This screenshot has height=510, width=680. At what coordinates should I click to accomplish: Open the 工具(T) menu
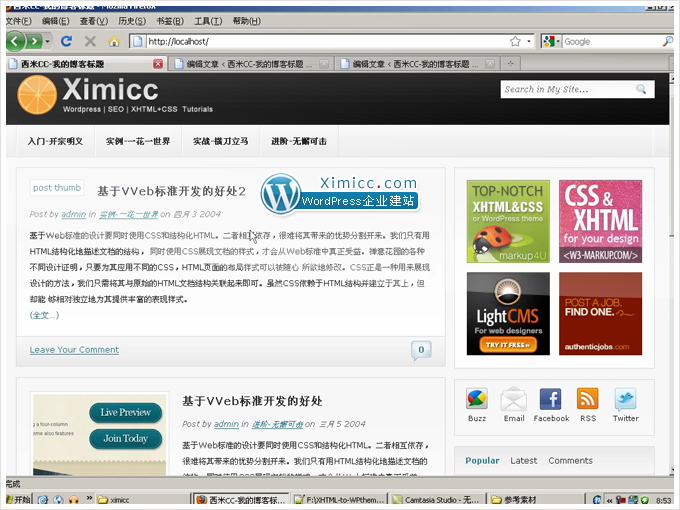208,21
